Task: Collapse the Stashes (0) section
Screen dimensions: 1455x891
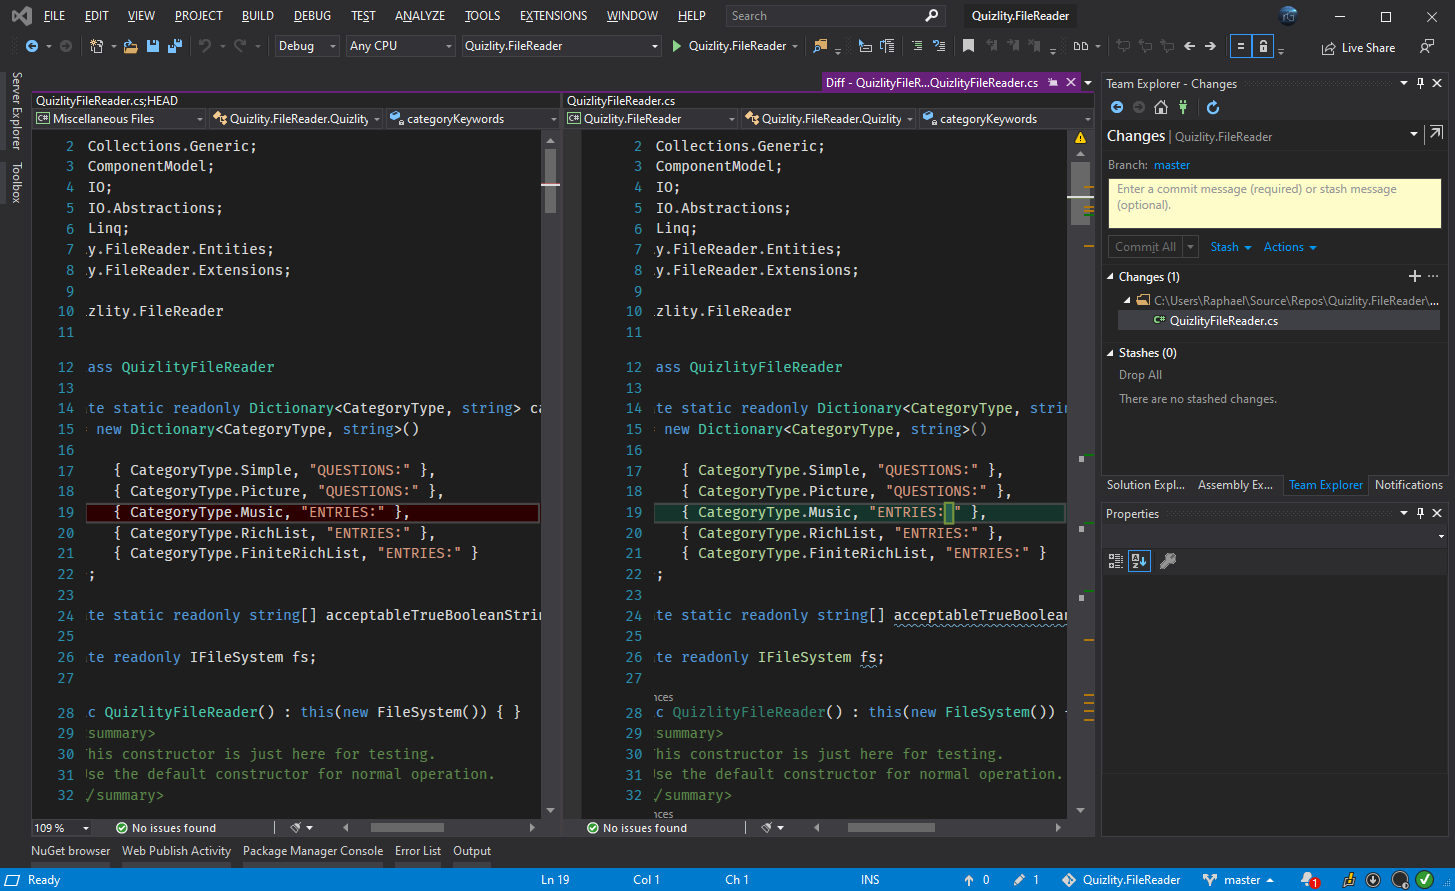Action: coord(1111,353)
